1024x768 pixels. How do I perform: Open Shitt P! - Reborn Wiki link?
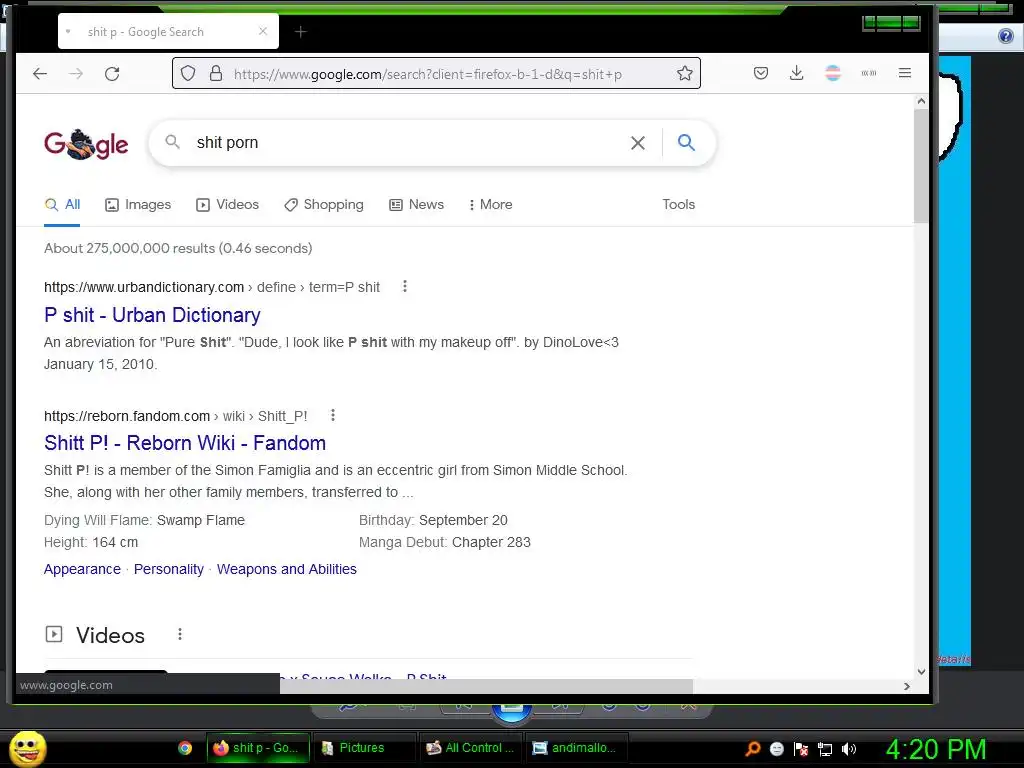tap(185, 443)
